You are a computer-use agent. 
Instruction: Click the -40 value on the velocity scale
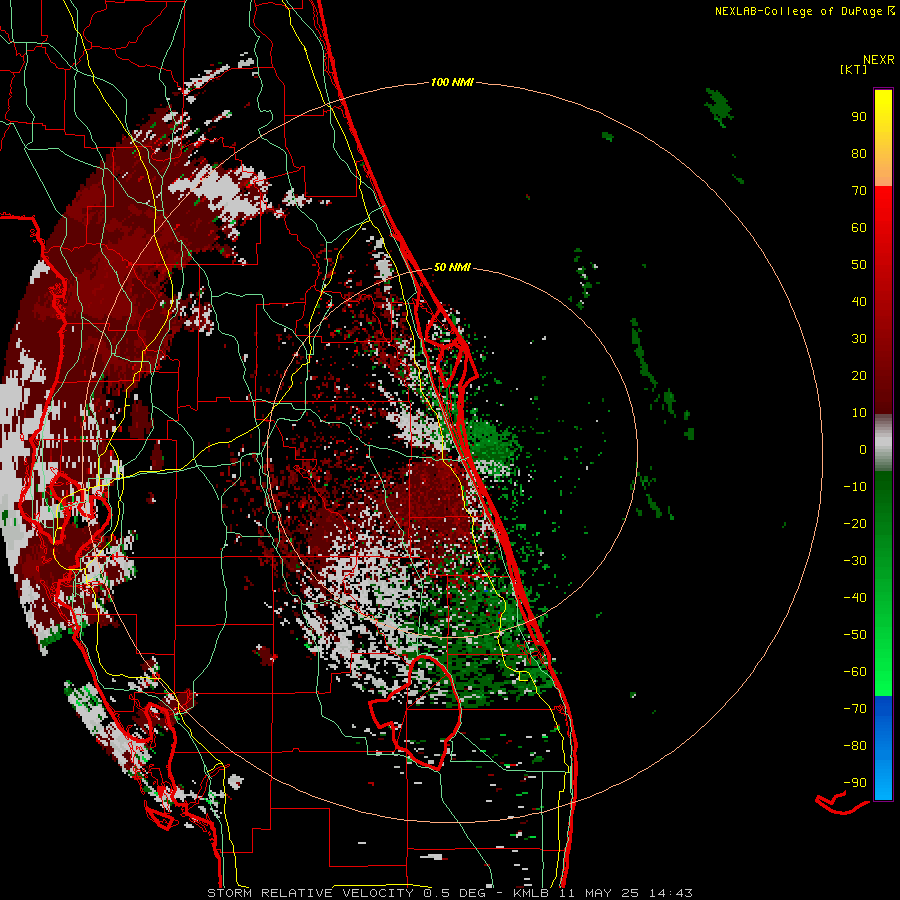pos(855,598)
